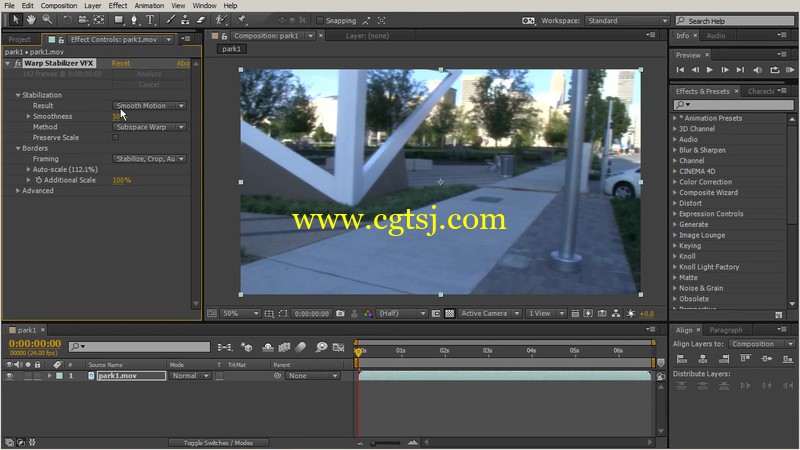The height and width of the screenshot is (450, 800).
Task: Open the Animation menu
Action: click(149, 6)
